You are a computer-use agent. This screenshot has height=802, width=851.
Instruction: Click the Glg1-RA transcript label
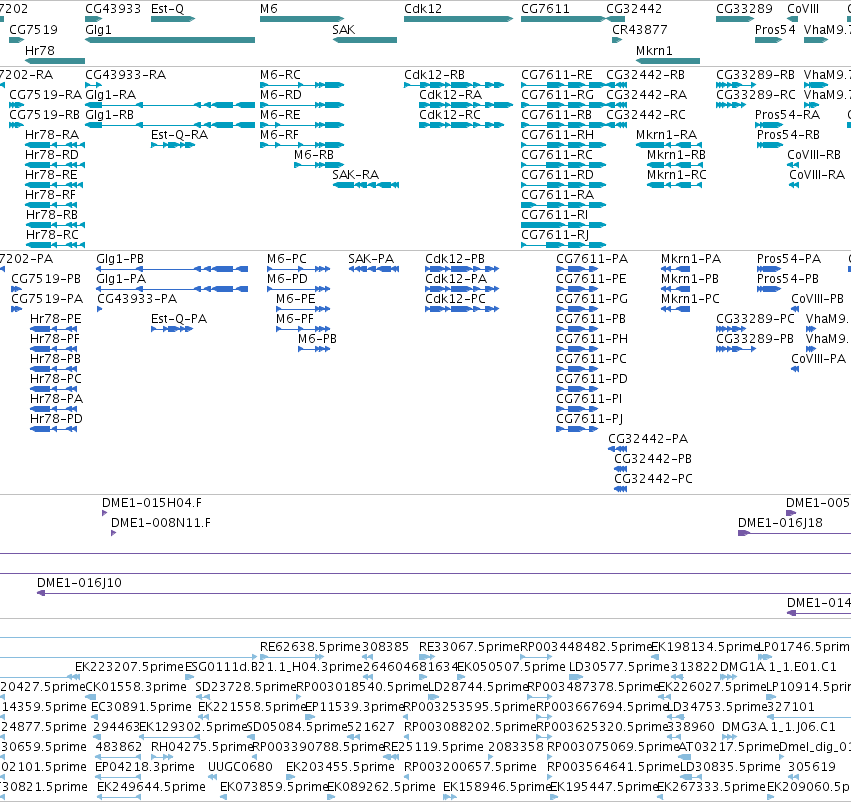pos(110,94)
